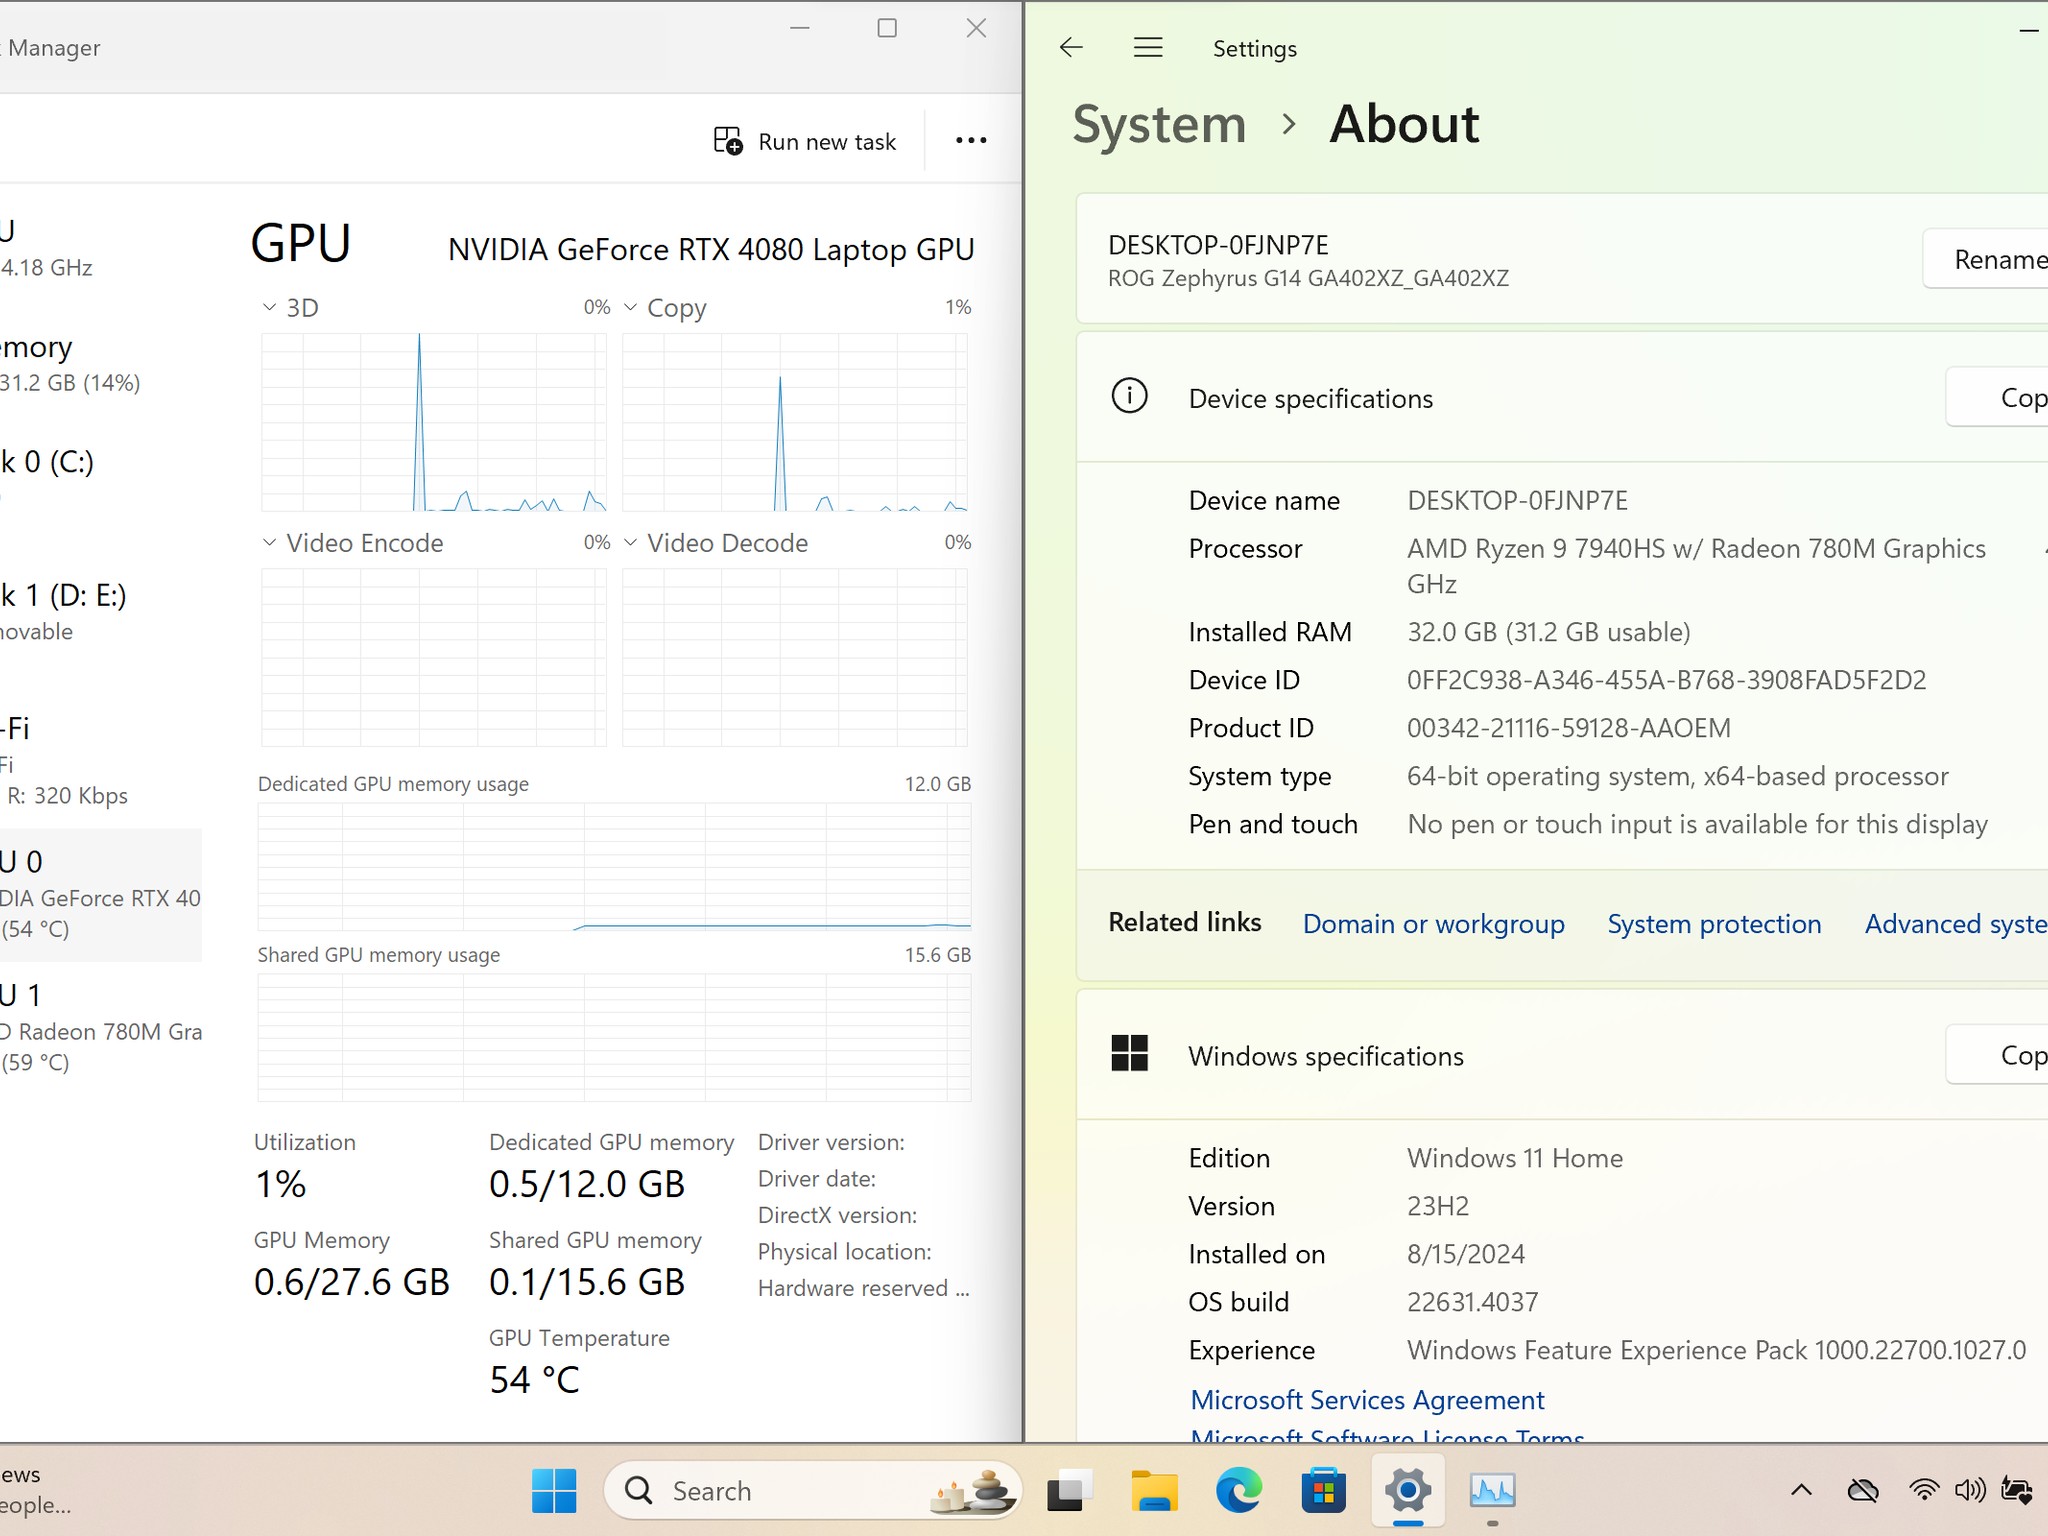The height and width of the screenshot is (1536, 2048).
Task: Click the Run new task icon
Action: click(728, 141)
